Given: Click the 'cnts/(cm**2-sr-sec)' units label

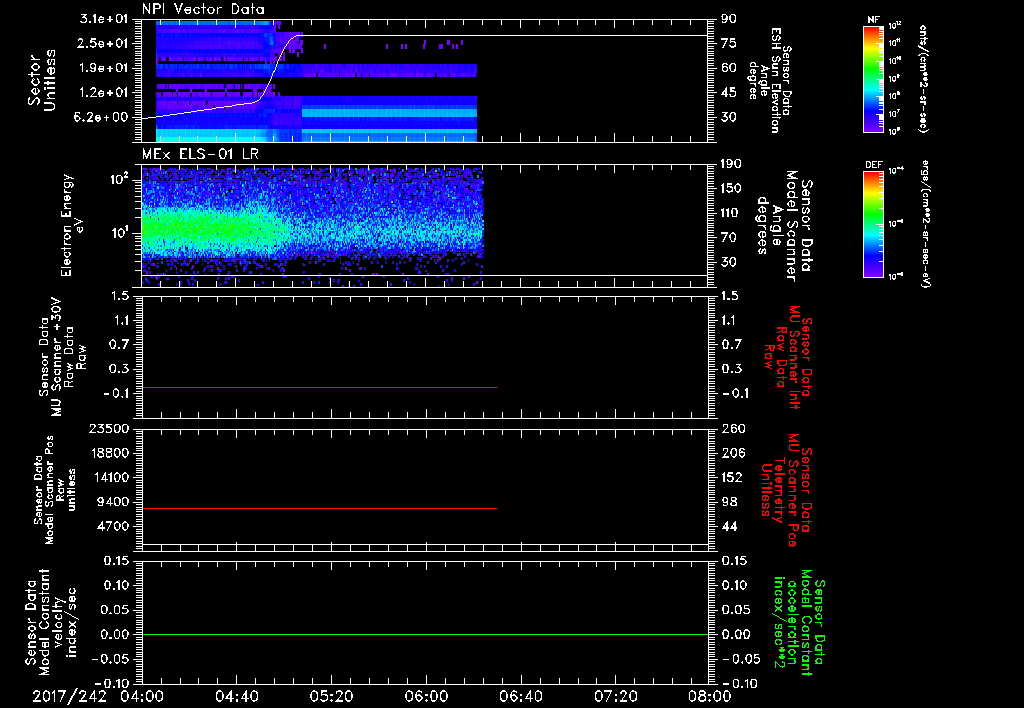Looking at the screenshot, I should click(923, 78).
